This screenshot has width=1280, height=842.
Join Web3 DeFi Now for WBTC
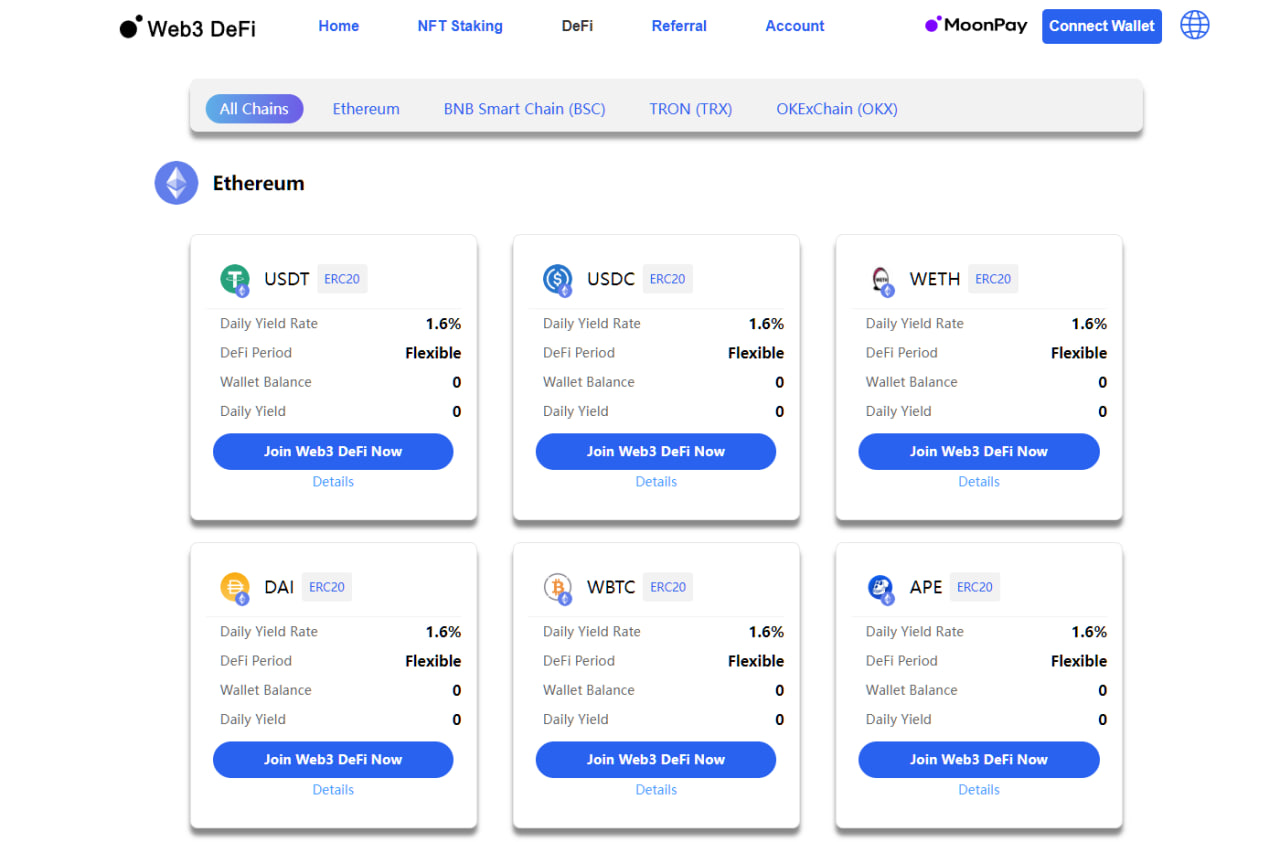click(656, 759)
